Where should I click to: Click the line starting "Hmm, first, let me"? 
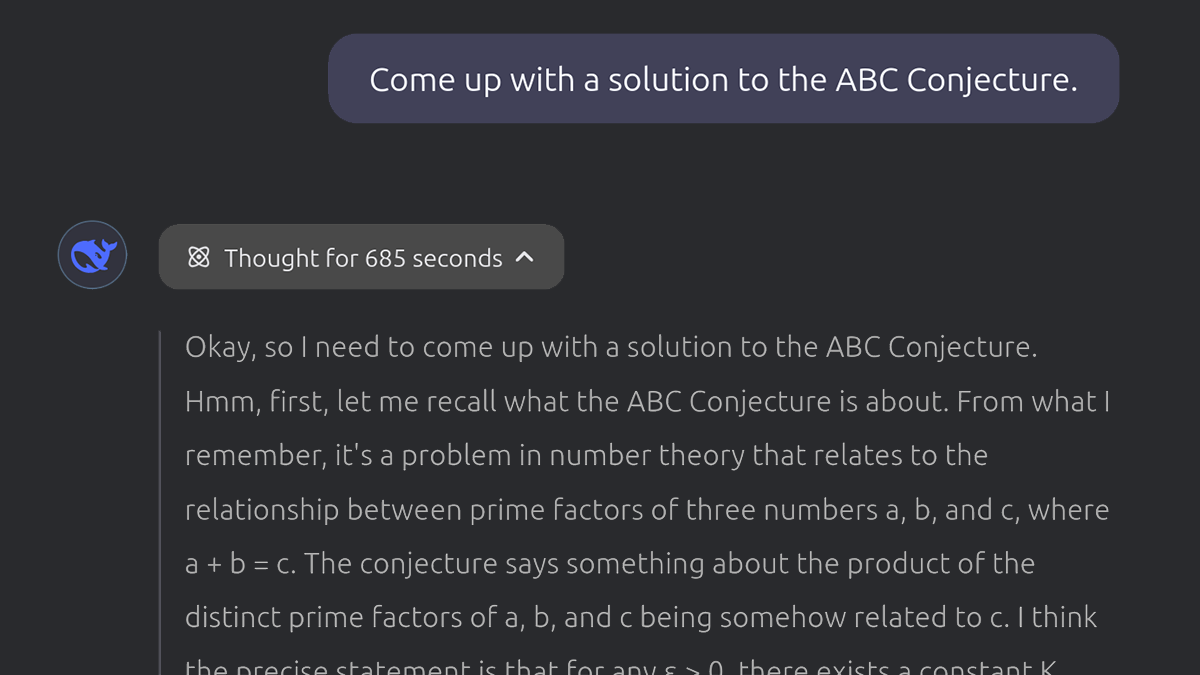[x=647, y=401]
